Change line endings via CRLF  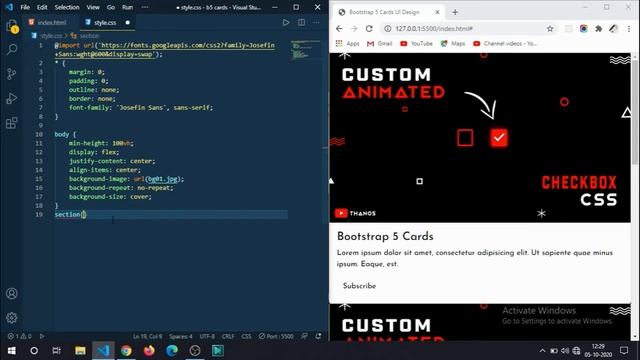click(x=228, y=336)
